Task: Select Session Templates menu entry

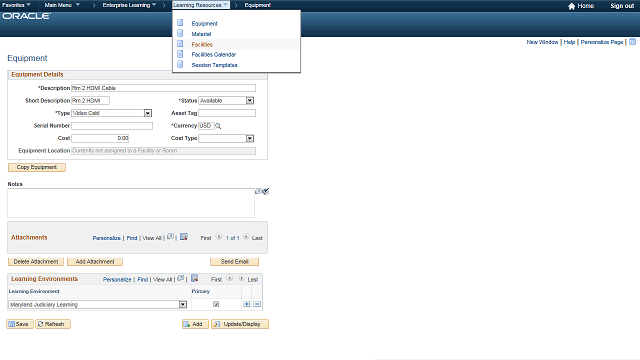Action: 214,65
